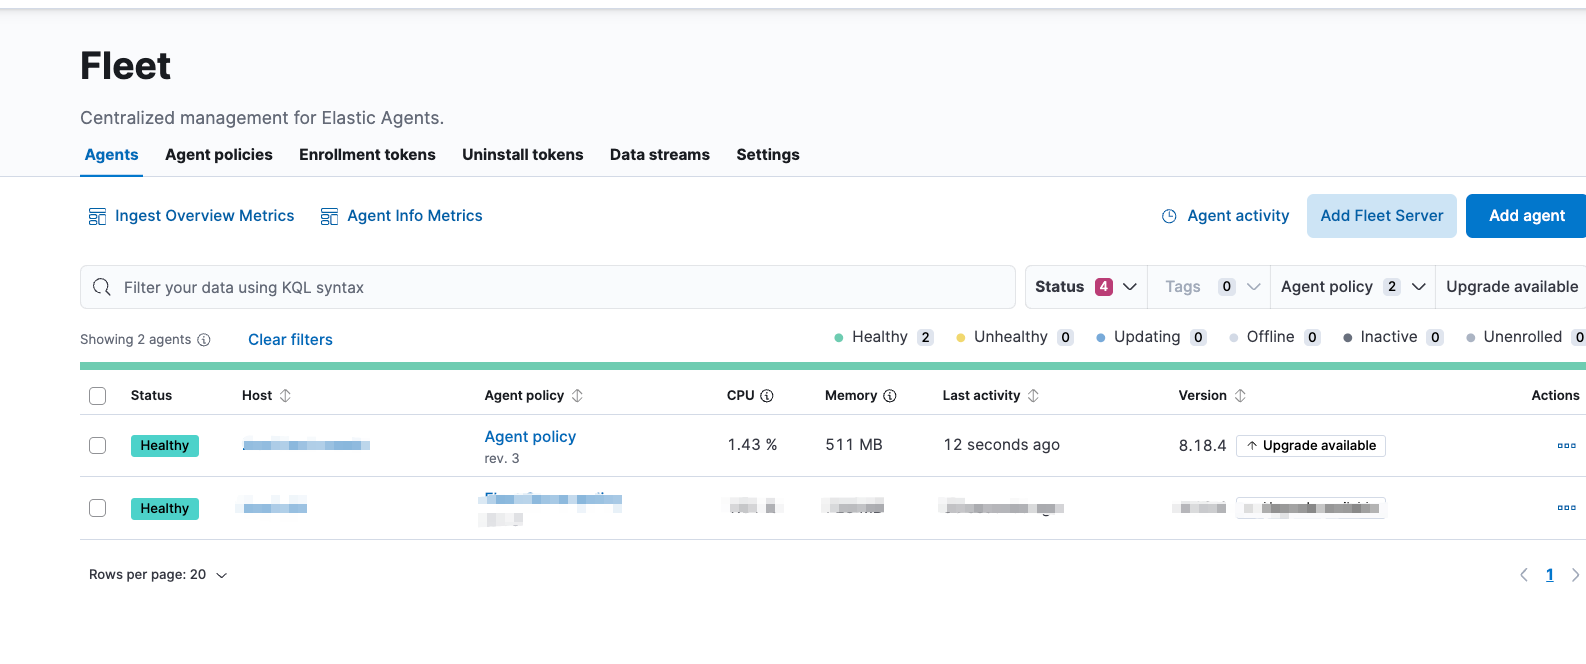Toggle the select-all agents checkbox
Image resolution: width=1586 pixels, height=664 pixels.
tap(98, 396)
